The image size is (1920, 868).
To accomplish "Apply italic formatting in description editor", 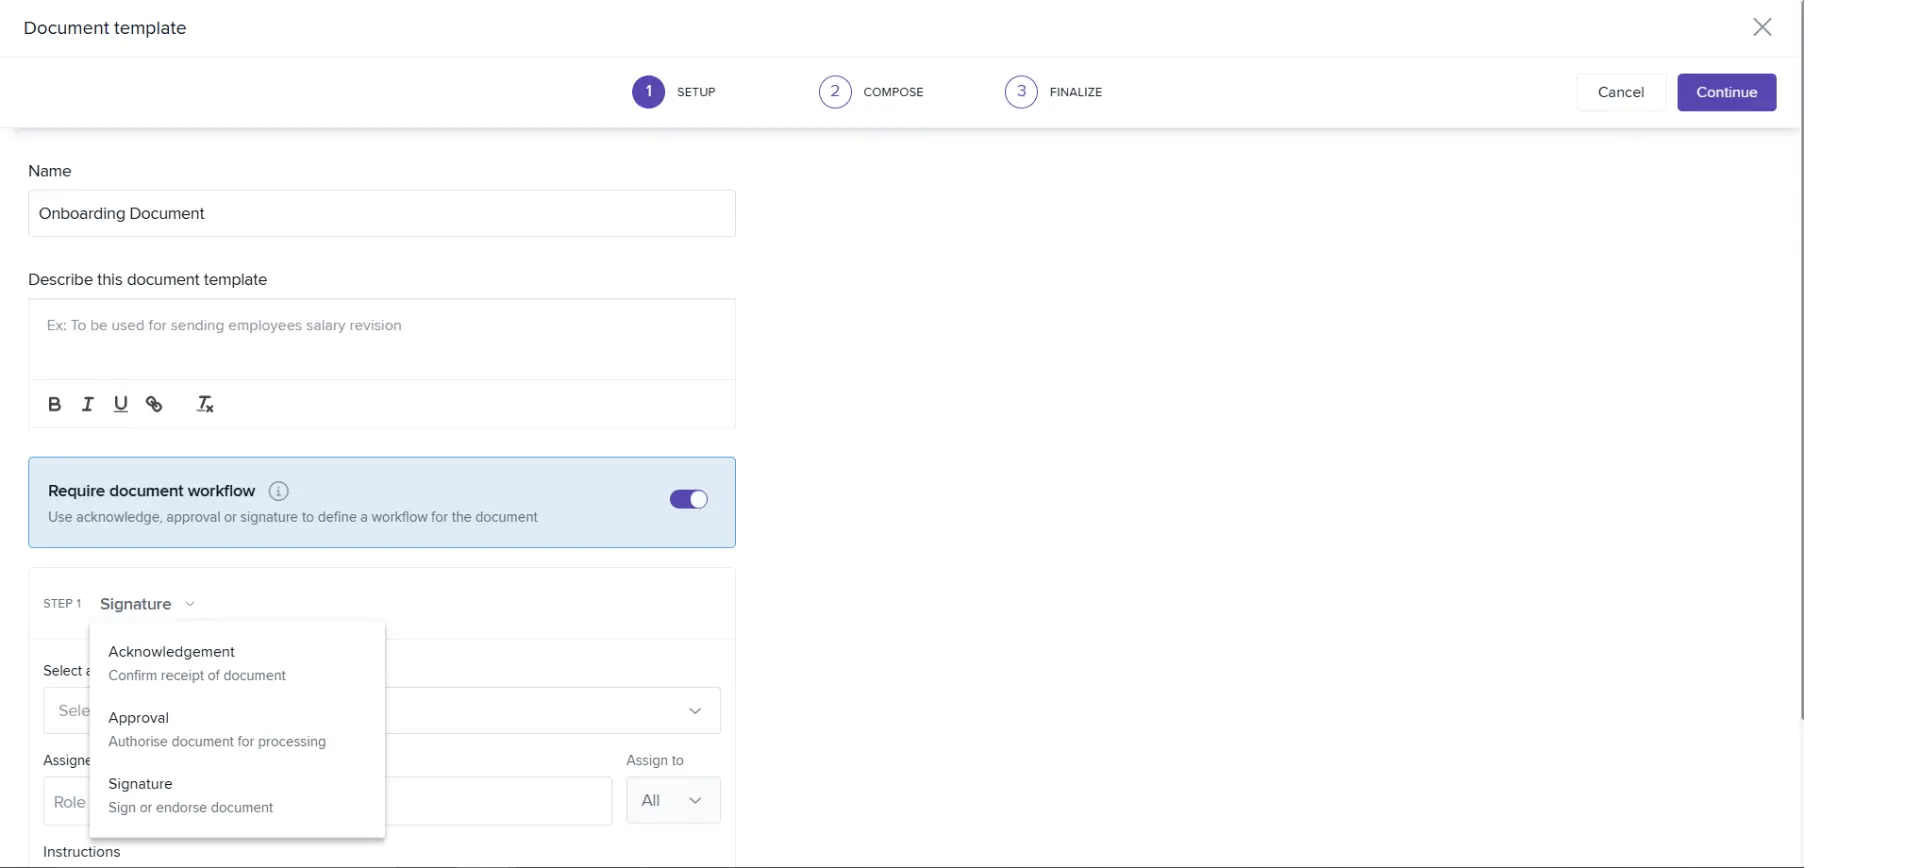I will coord(88,404).
